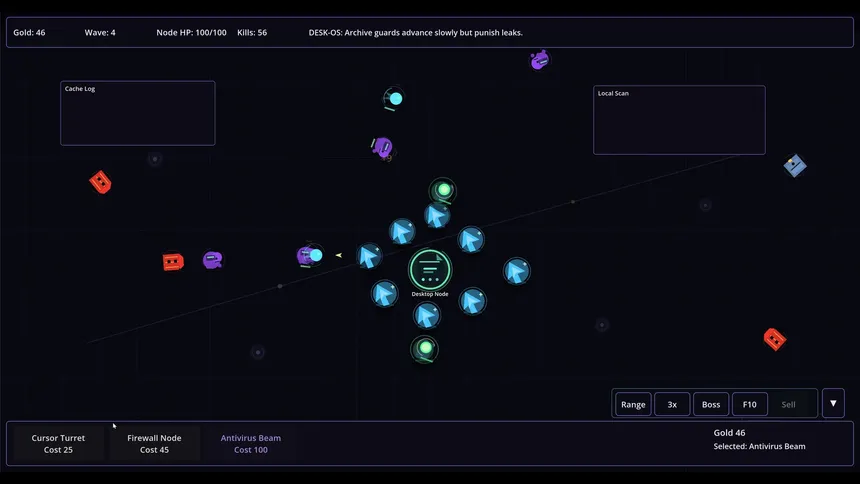860x484 pixels.
Task: Target the red enemy below the Cache Log
Action: (100, 182)
